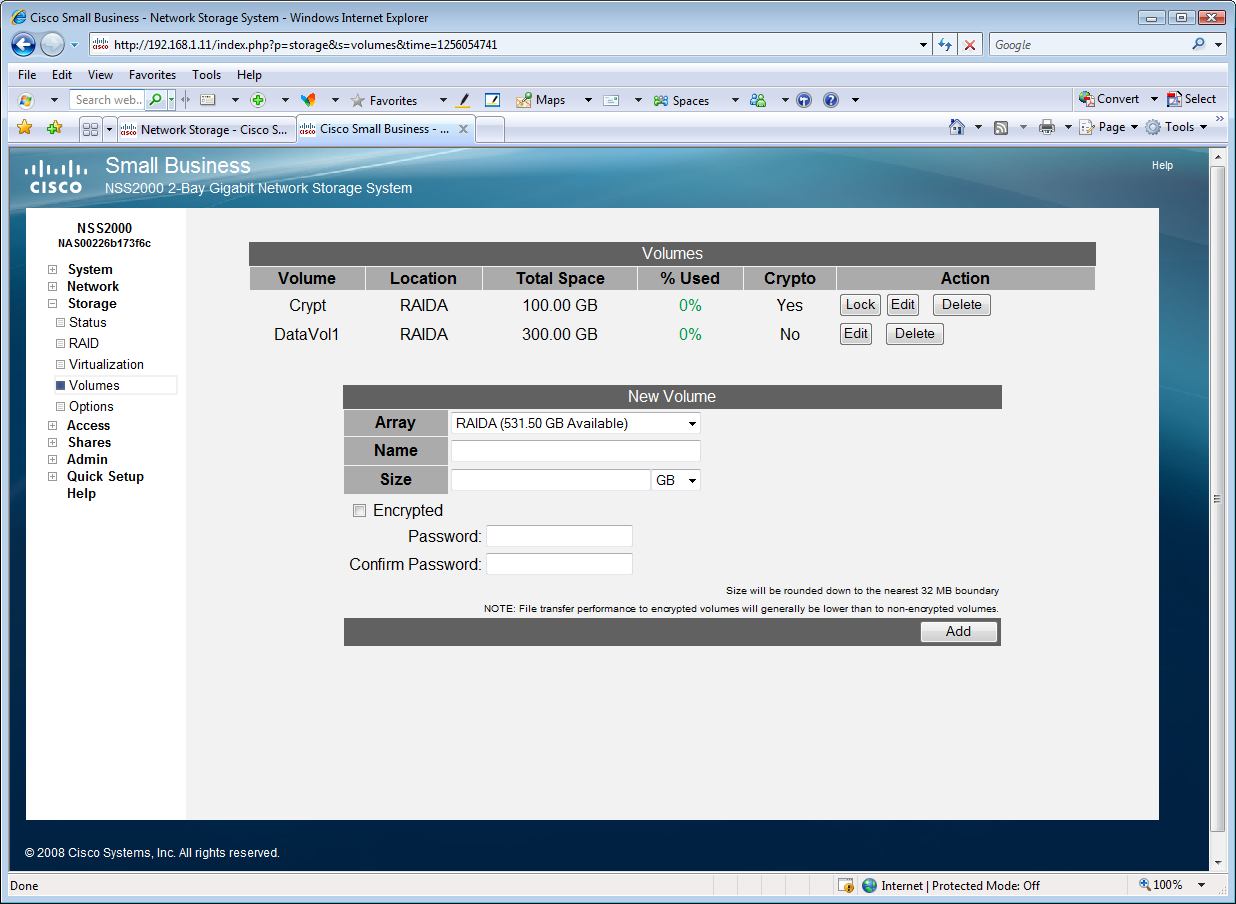Open the Help menu in menu bar
The width and height of the screenshot is (1236, 904).
tap(249, 75)
